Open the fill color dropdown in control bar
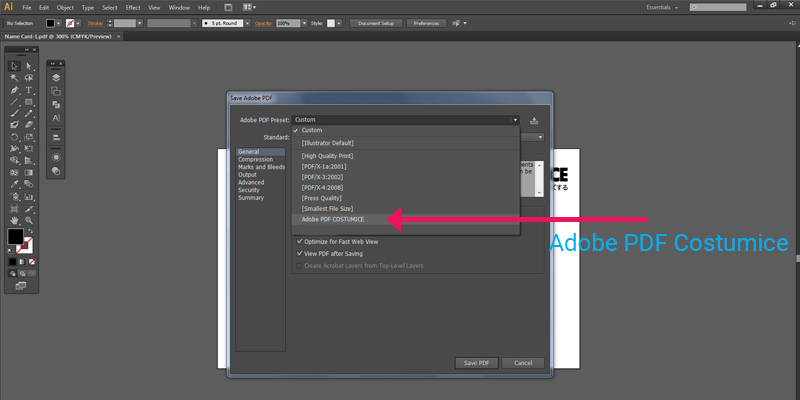 click(x=59, y=23)
